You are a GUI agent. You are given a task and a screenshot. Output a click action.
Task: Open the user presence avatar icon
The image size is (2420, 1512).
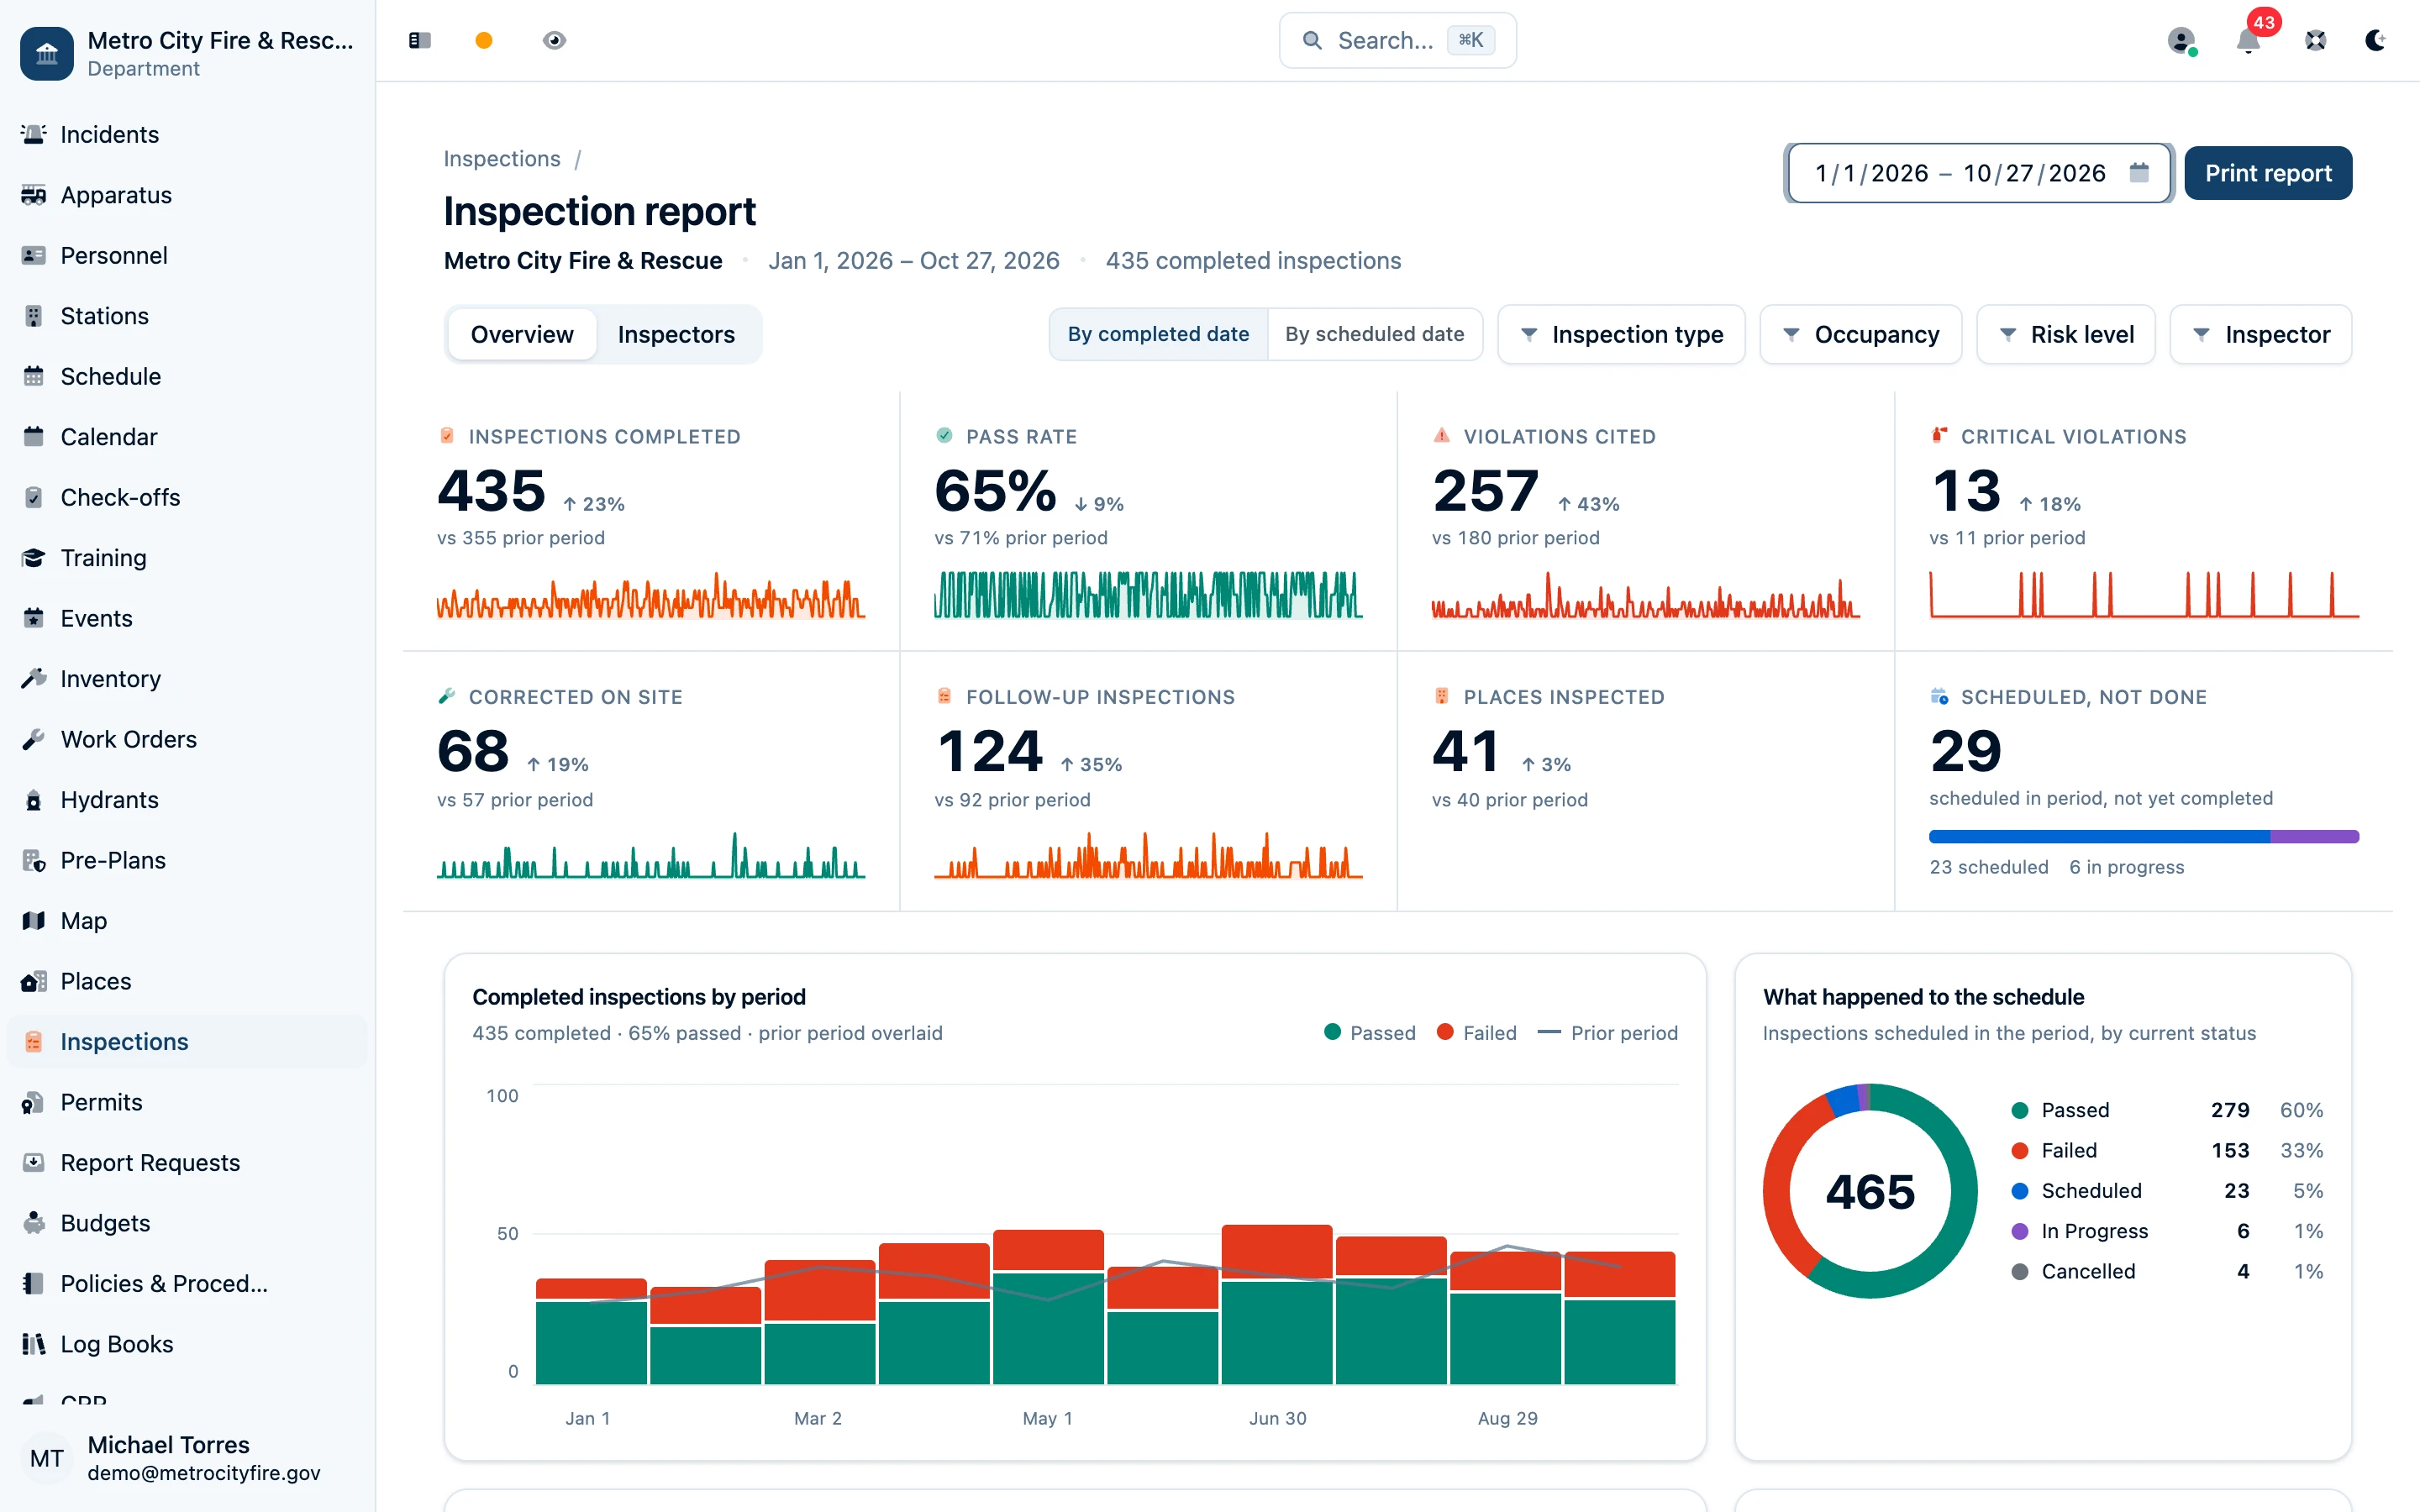2181,40
